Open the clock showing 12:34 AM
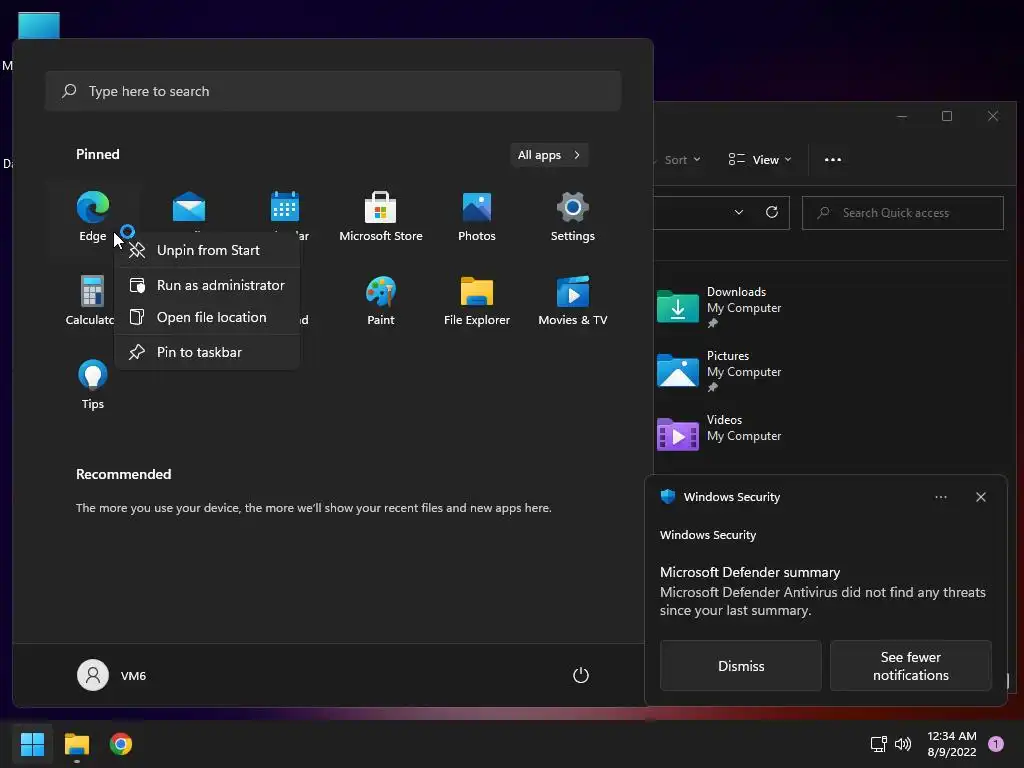The width and height of the screenshot is (1024, 768). point(952,744)
